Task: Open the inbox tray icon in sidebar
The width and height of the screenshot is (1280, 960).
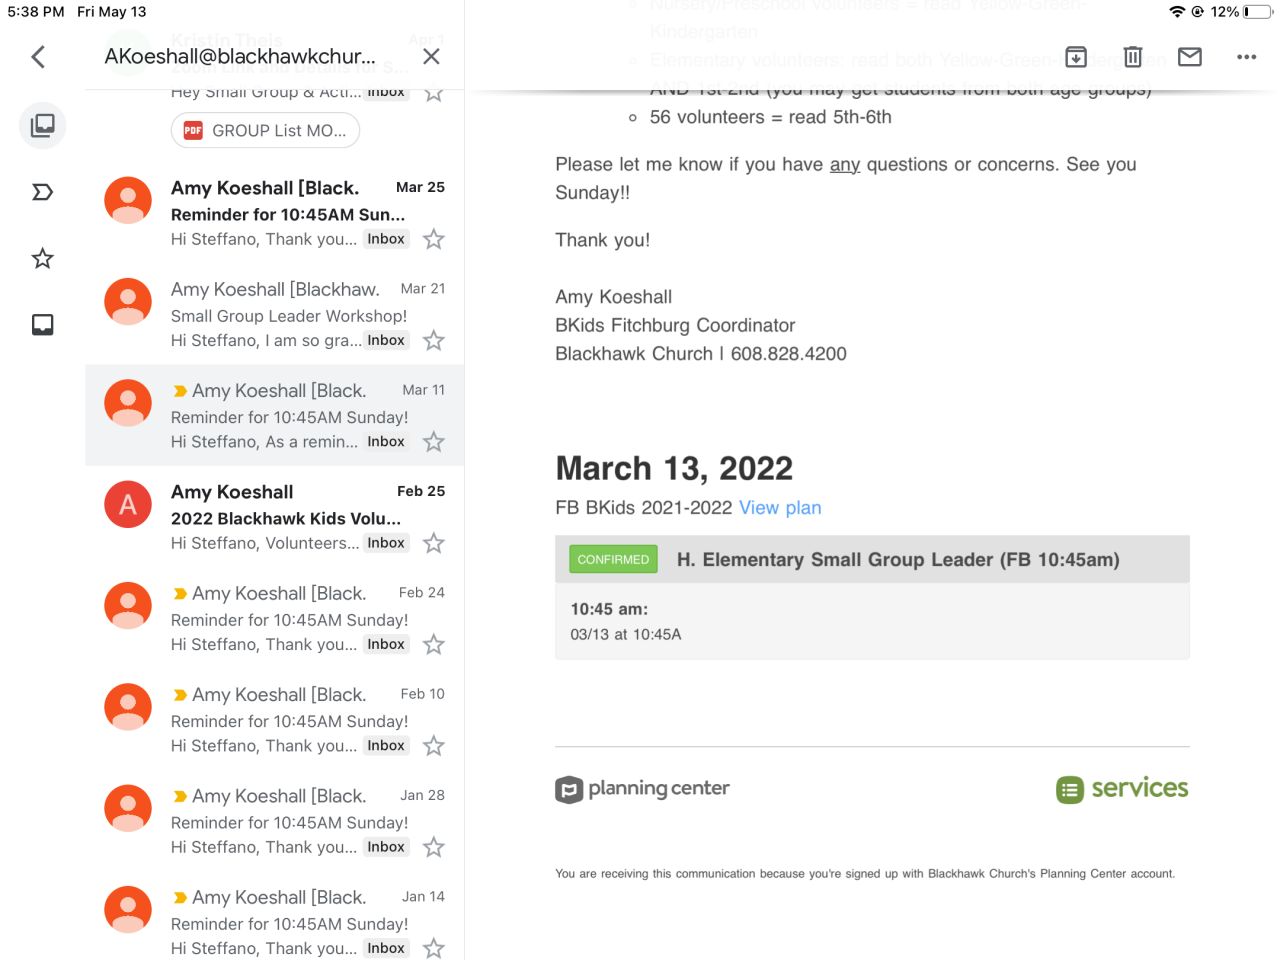Action: click(x=43, y=325)
